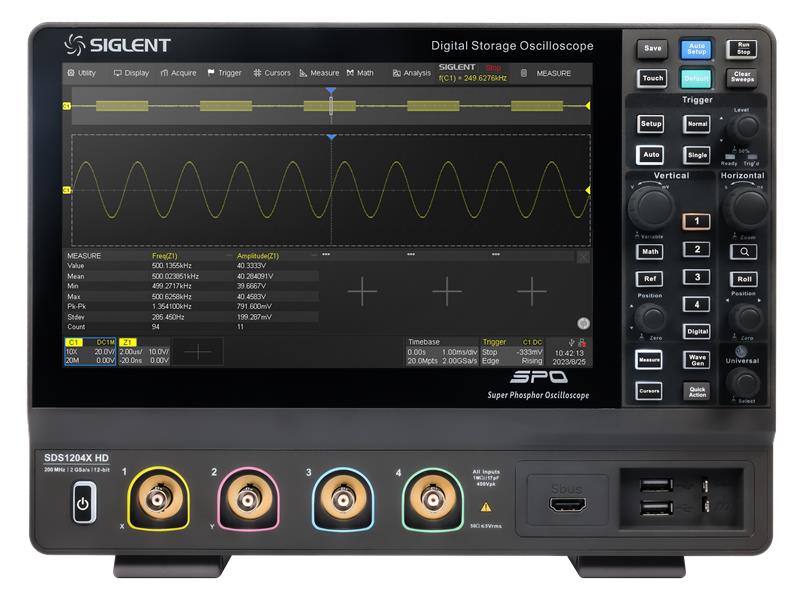The image size is (800, 600).
Task: Tap the USB status icon above the clock
Action: 571,342
